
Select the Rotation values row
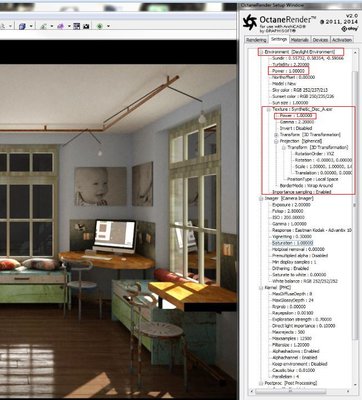[323, 160]
